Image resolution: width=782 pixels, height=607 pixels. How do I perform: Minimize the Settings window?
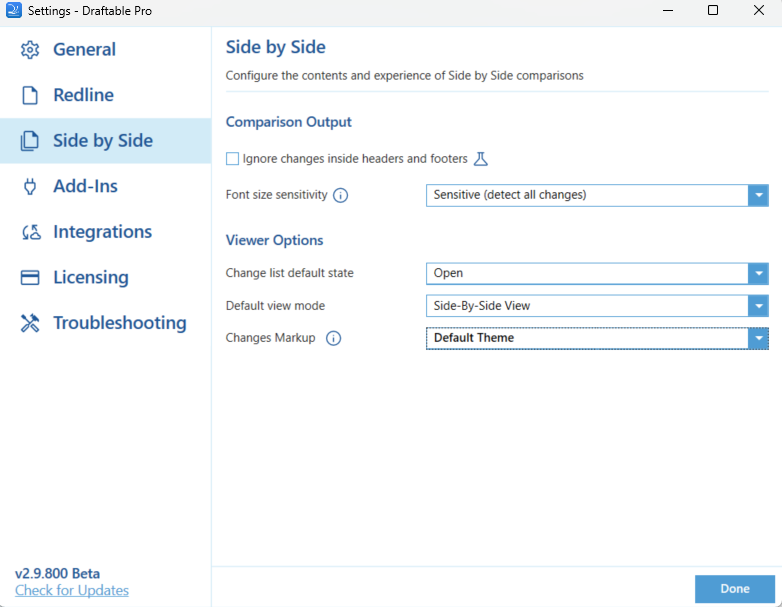[668, 10]
